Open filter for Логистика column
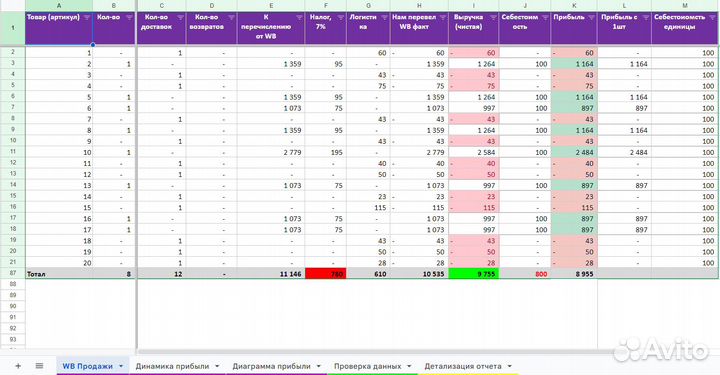Viewport: 720px width, 375px height. 384,17
